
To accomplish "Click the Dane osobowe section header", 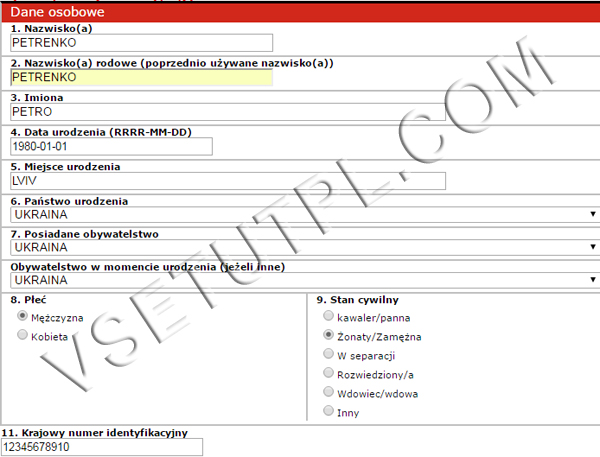I will 301,12.
